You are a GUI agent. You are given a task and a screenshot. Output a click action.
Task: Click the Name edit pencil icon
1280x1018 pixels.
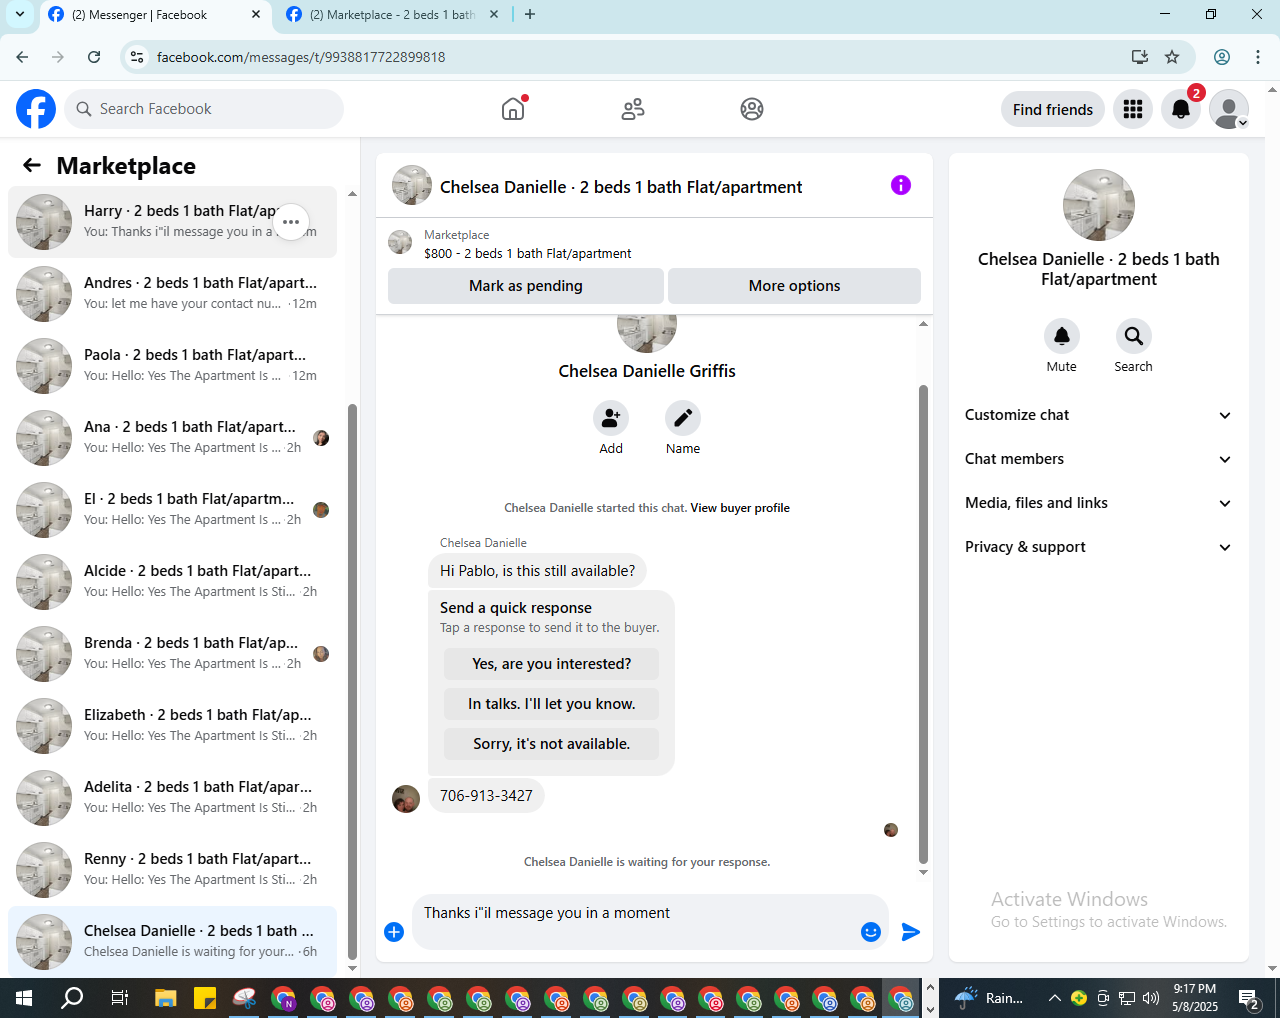click(x=683, y=418)
